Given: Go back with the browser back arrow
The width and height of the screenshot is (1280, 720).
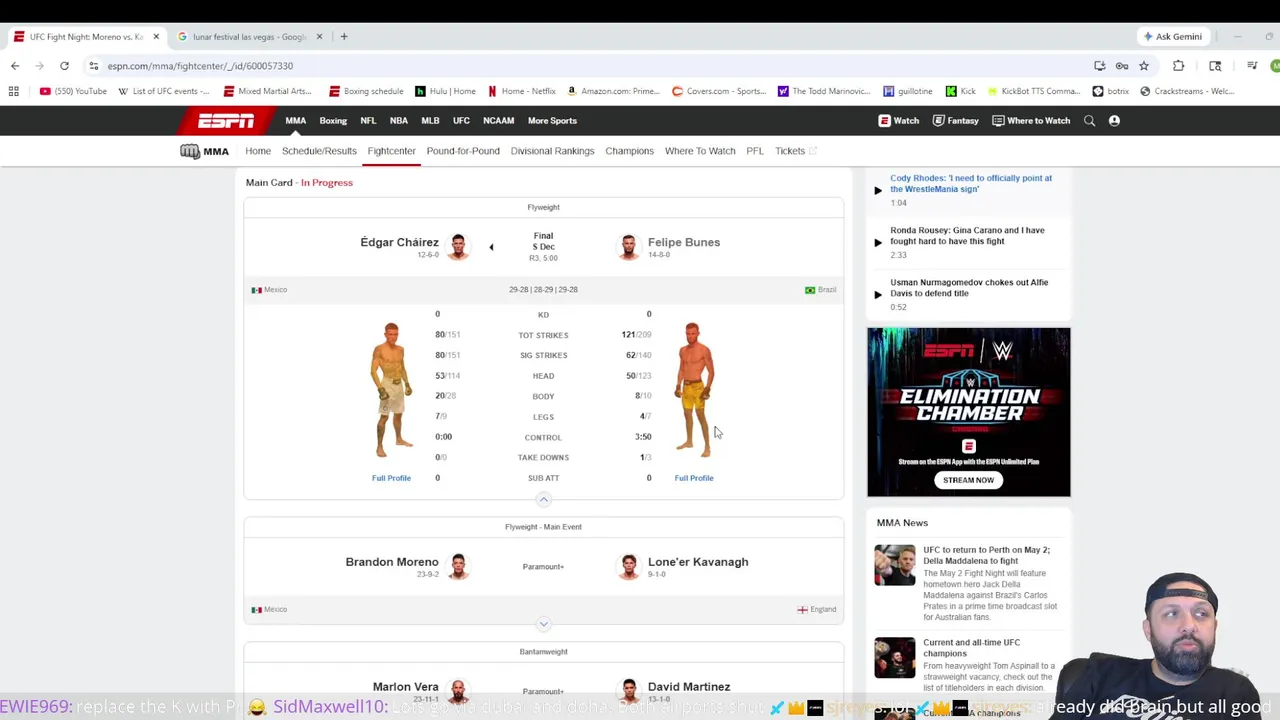Looking at the screenshot, I should click(x=15, y=66).
